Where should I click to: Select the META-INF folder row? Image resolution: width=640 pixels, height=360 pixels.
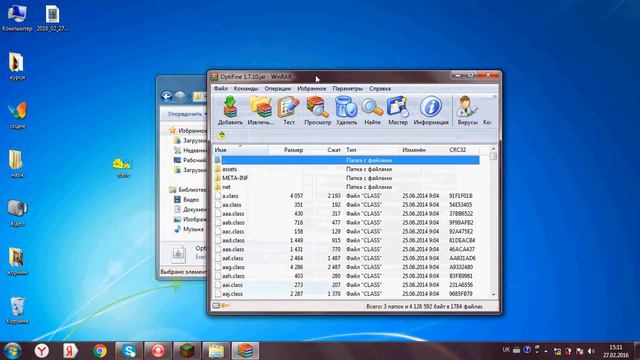pos(346,178)
